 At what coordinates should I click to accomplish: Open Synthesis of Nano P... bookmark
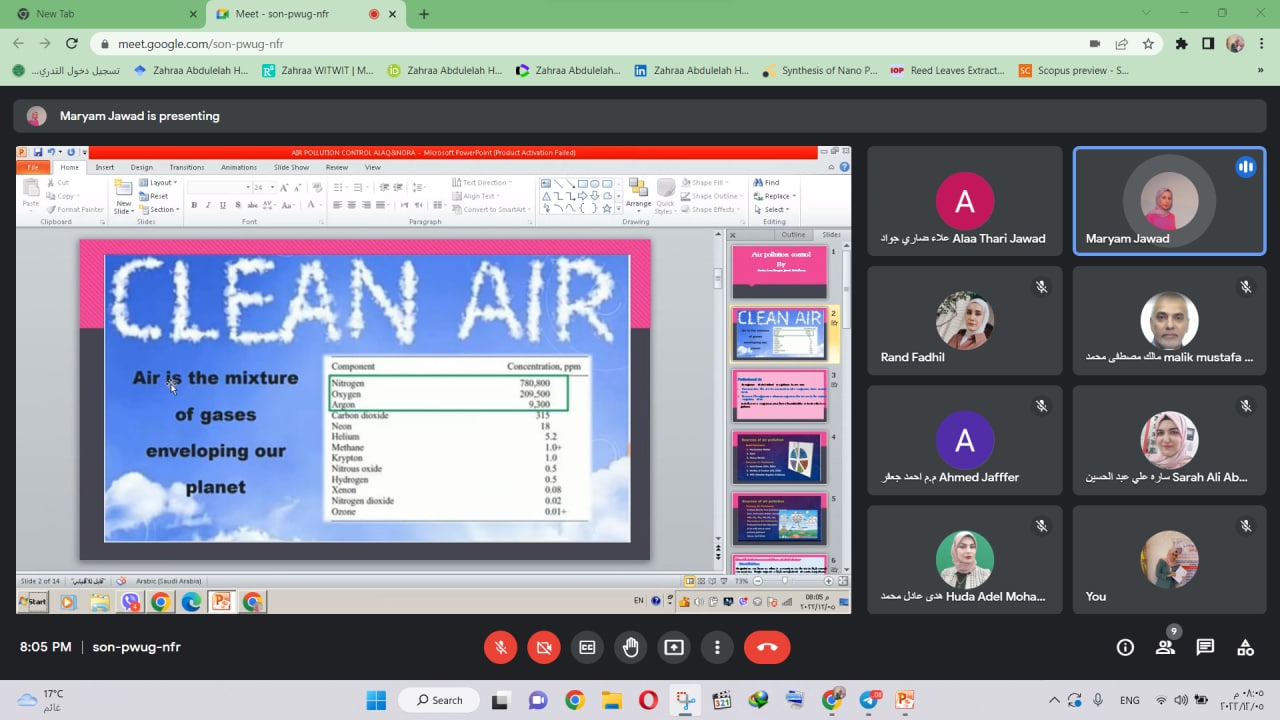(820, 70)
